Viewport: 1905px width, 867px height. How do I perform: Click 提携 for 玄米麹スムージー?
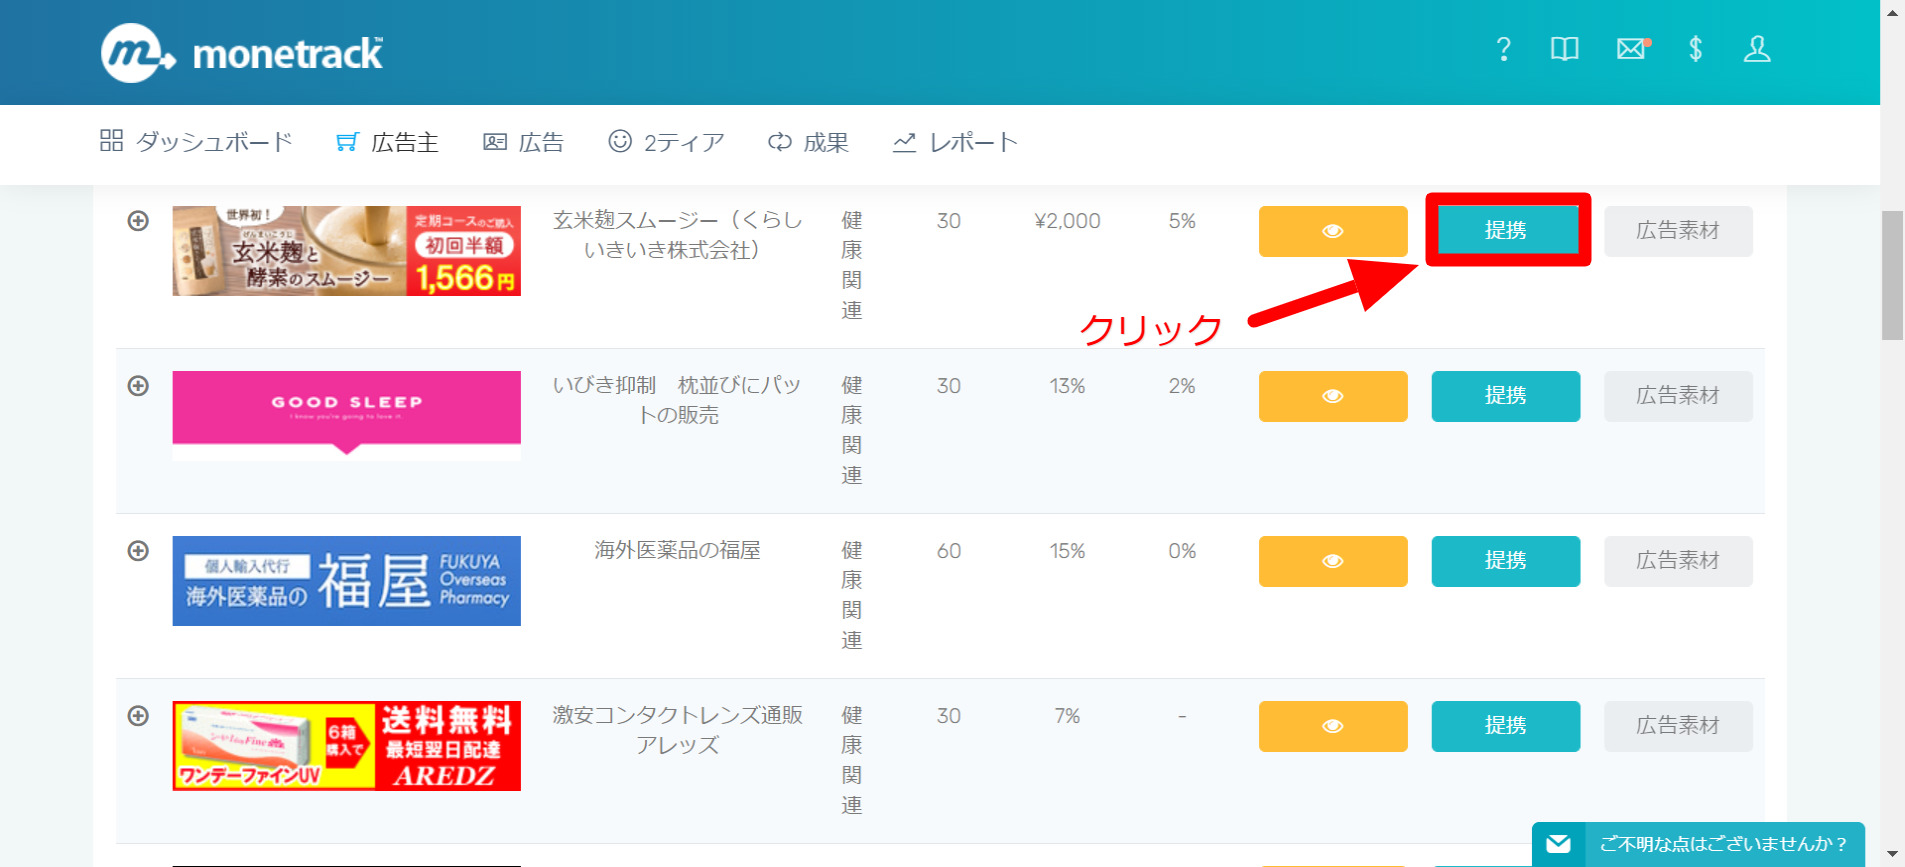click(x=1506, y=231)
